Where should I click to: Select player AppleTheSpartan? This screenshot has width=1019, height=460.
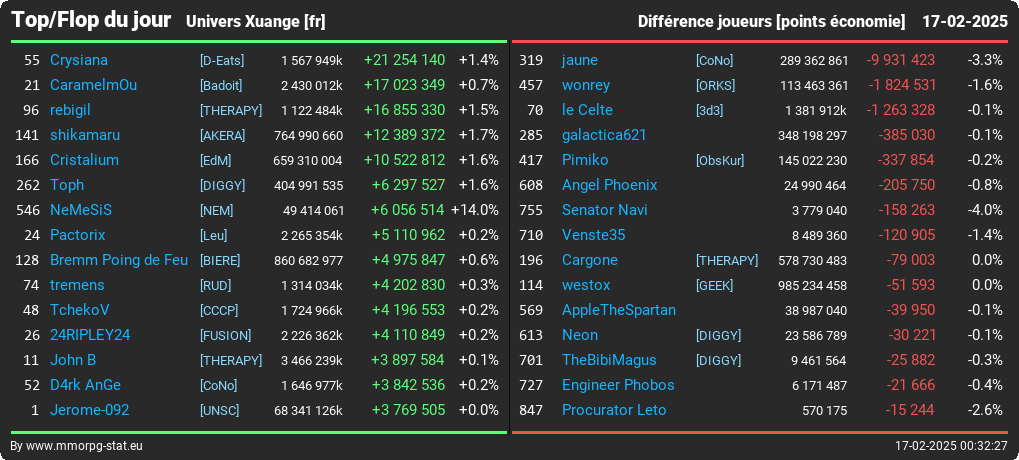point(619,310)
